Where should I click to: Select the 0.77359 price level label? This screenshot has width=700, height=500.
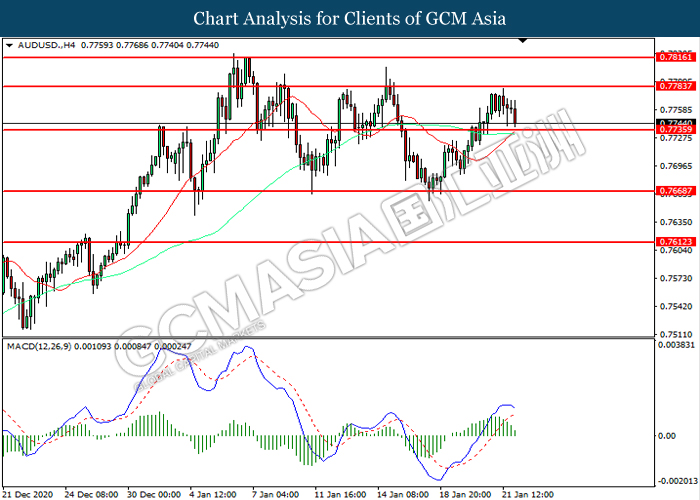point(675,130)
